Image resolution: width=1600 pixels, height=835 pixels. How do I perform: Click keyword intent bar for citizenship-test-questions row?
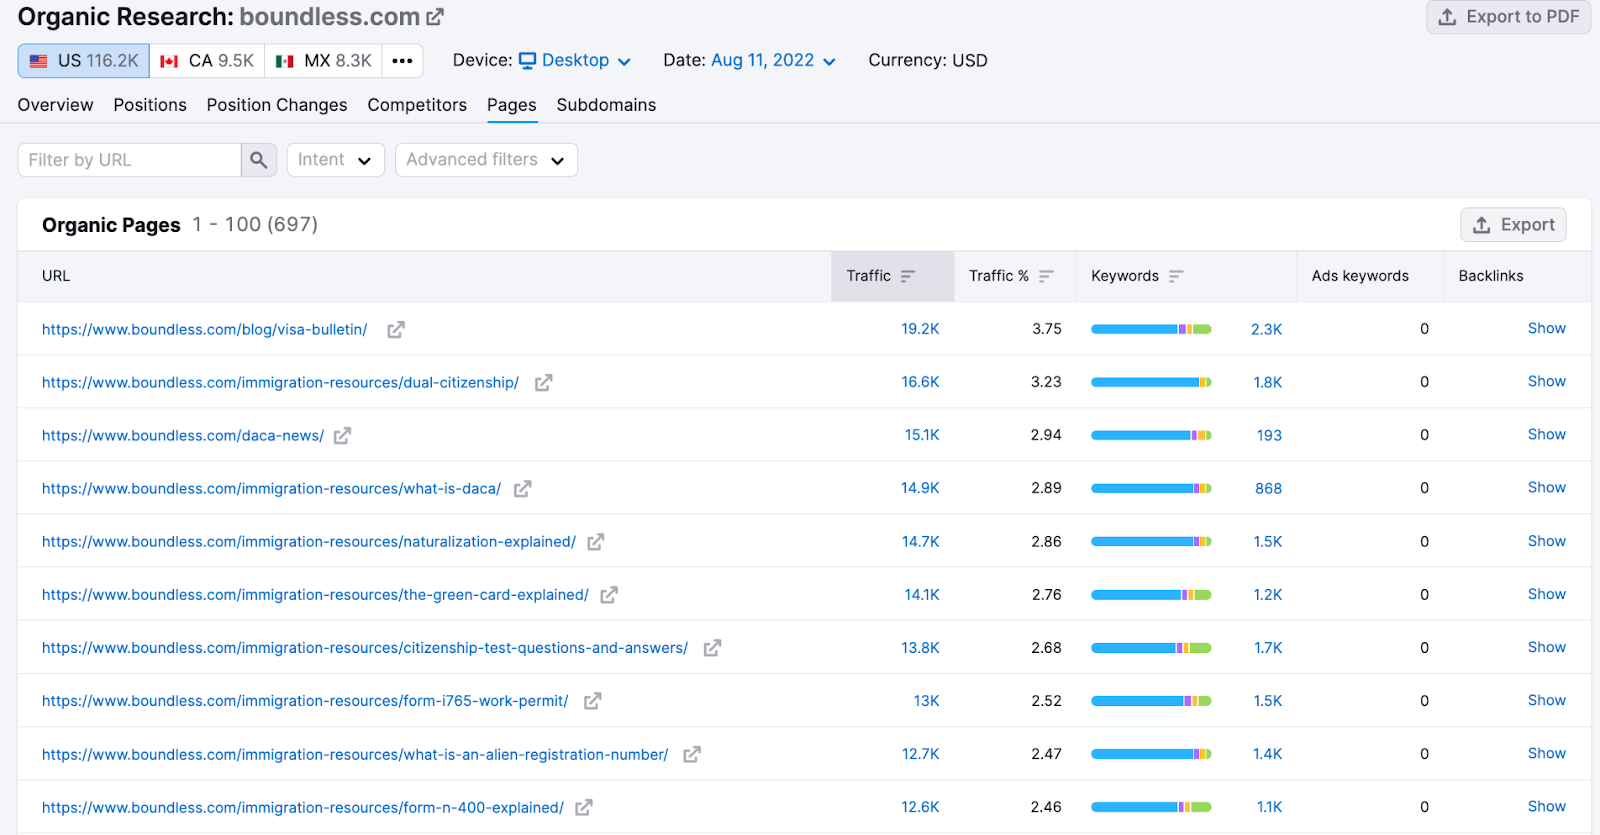[1151, 648]
